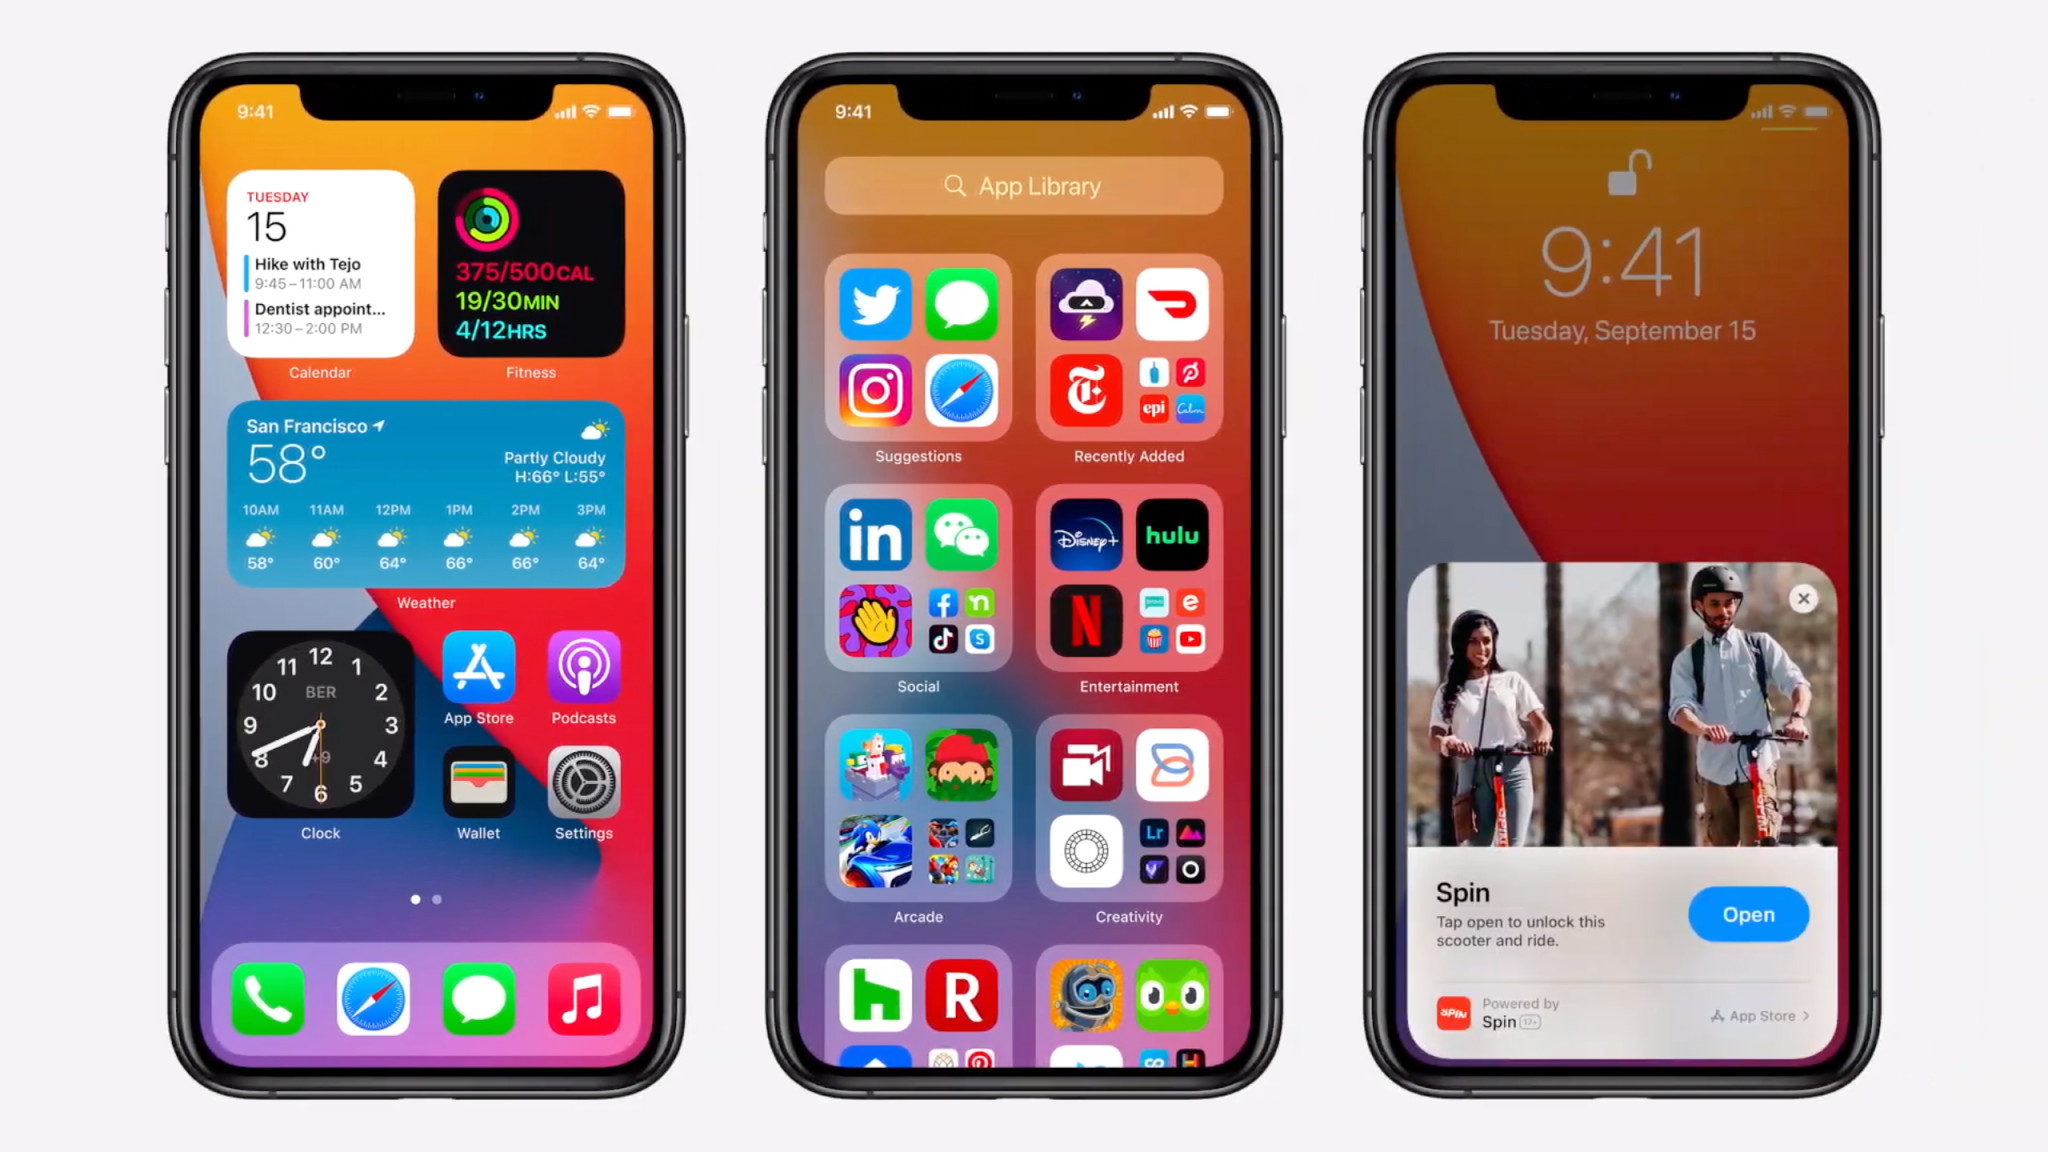
Task: Dismiss the Spin lock screen notification
Action: tap(1803, 598)
